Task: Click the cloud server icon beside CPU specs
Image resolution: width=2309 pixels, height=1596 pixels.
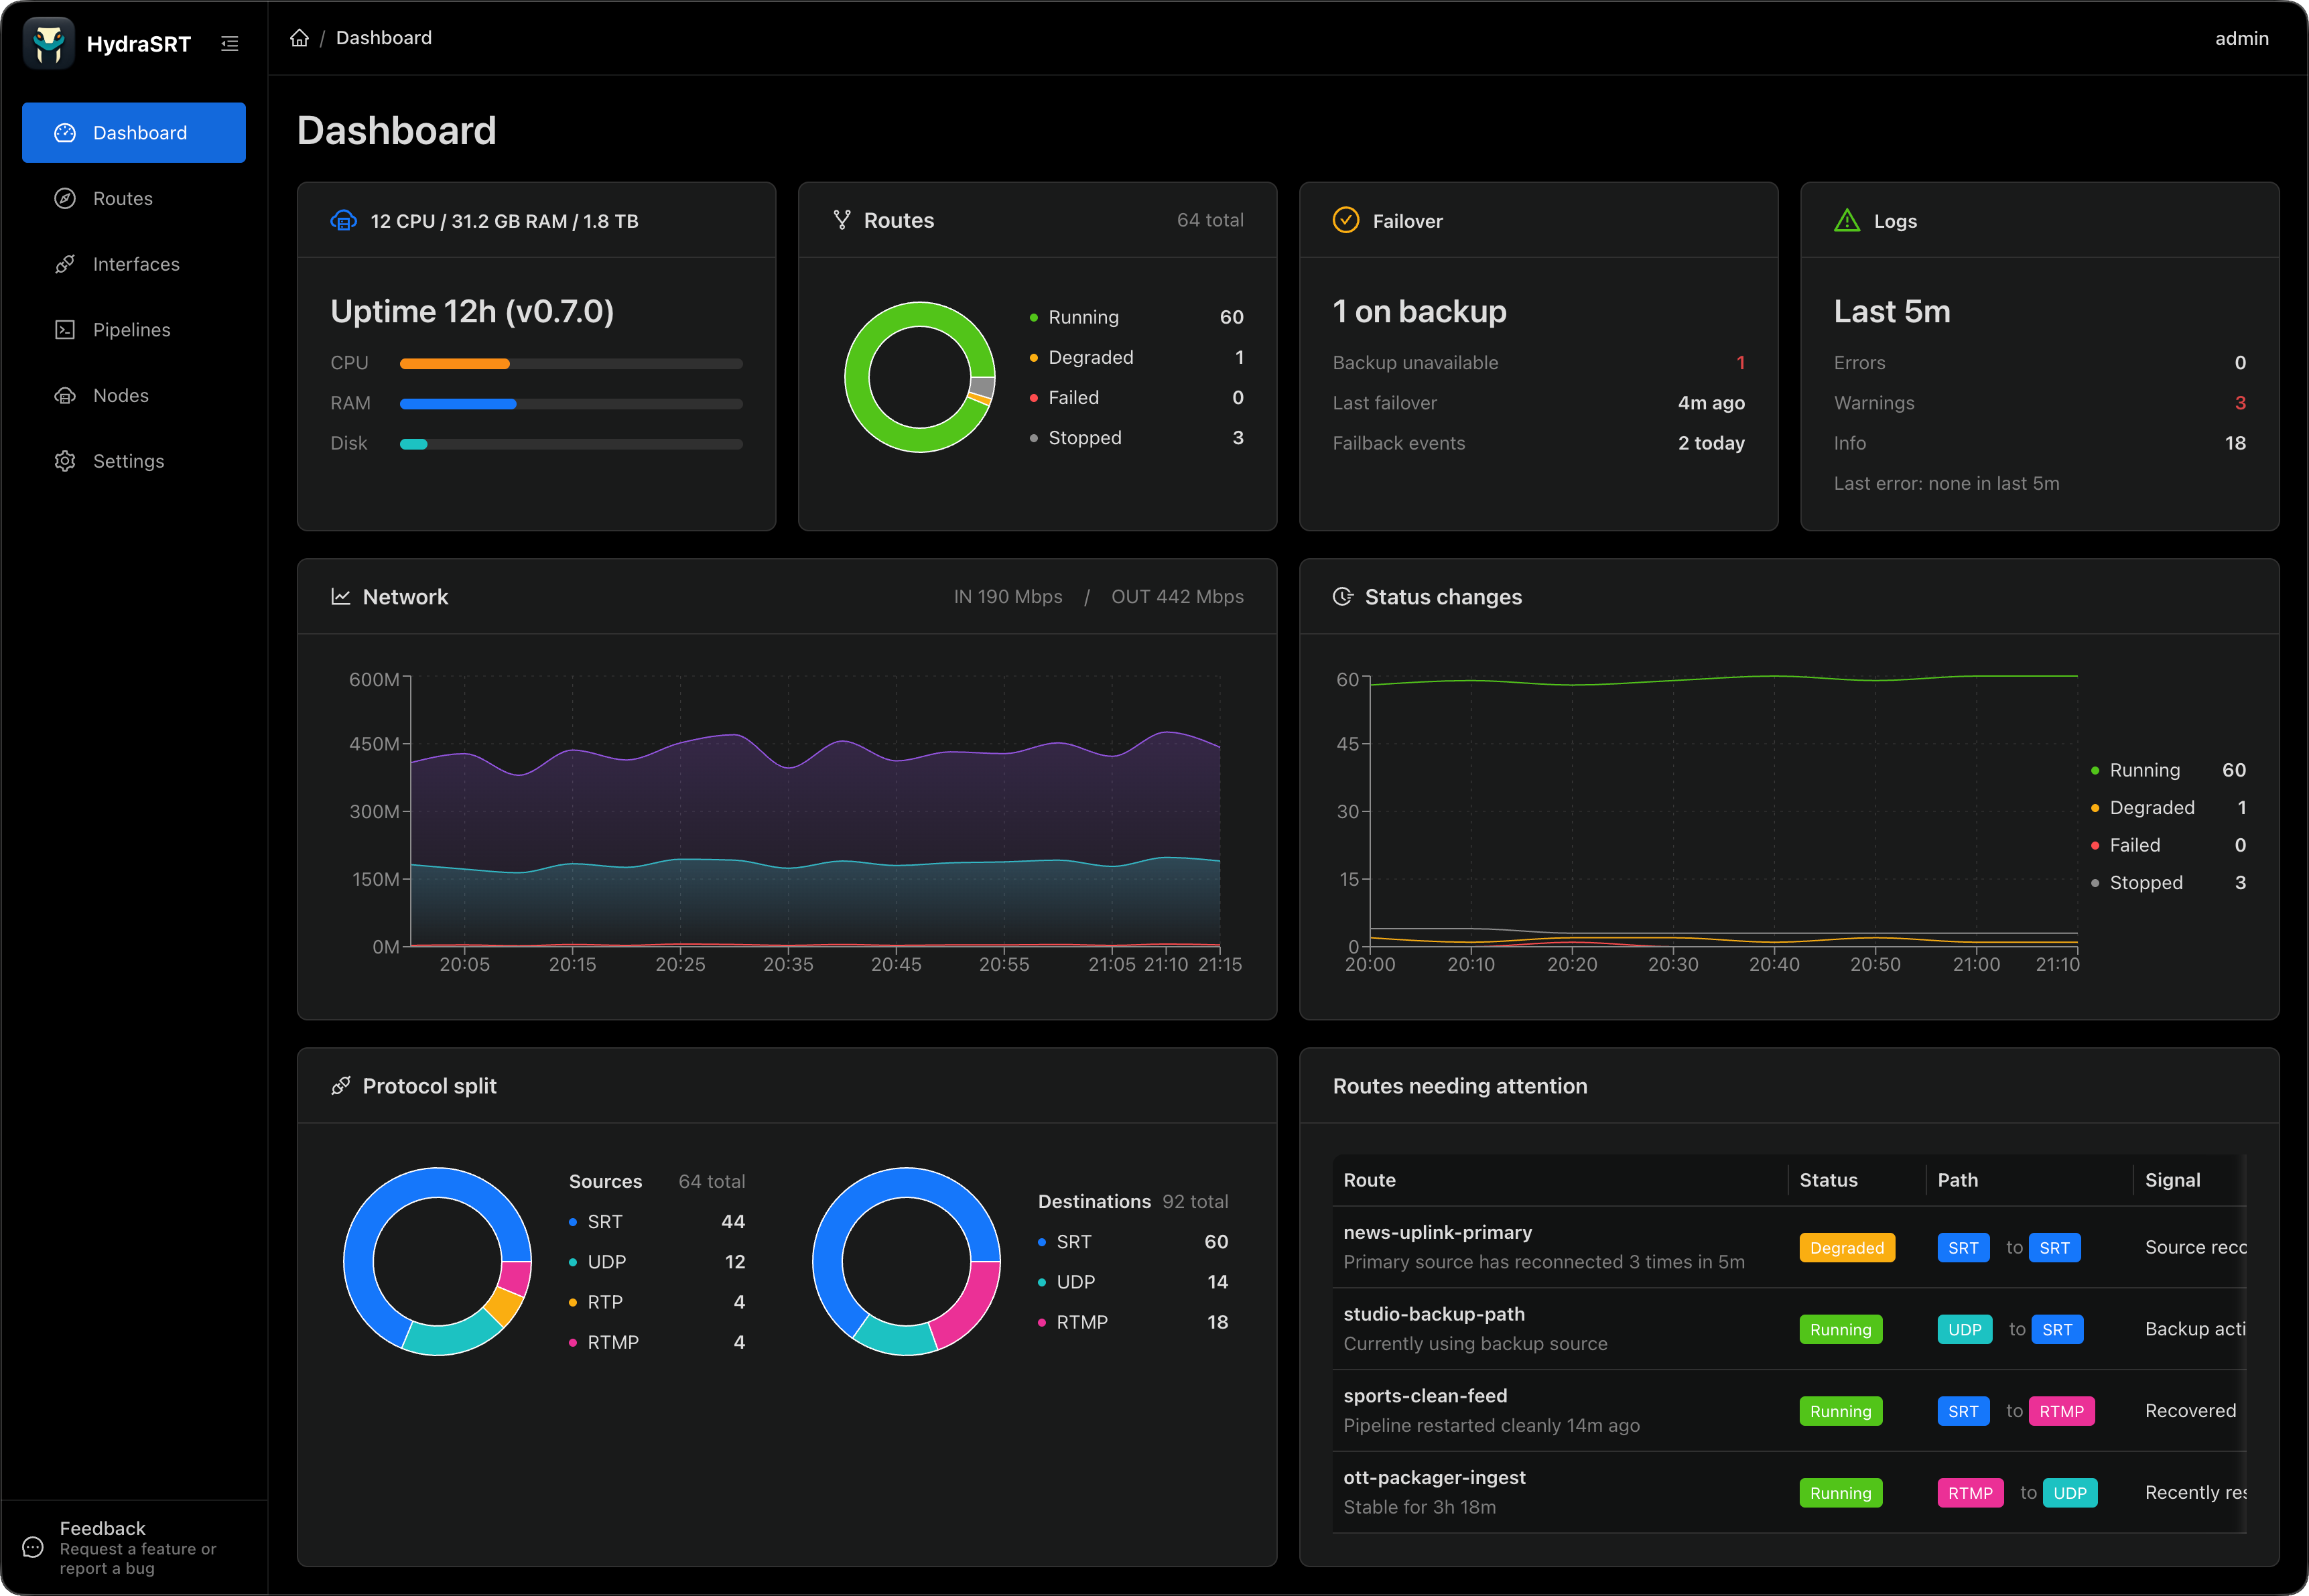Action: [343, 221]
